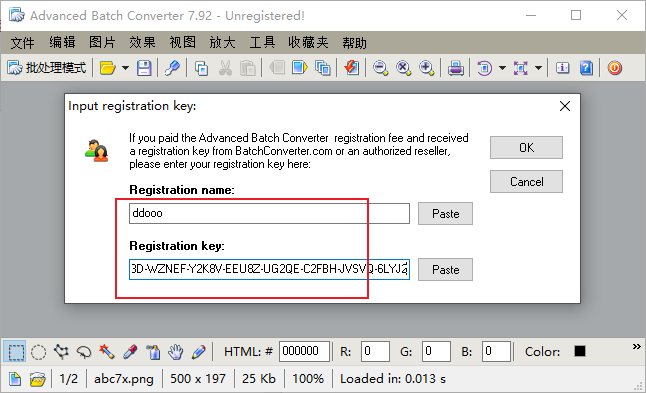The image size is (646, 393).
Task: Open the 编辑 menu
Action: click(62, 42)
